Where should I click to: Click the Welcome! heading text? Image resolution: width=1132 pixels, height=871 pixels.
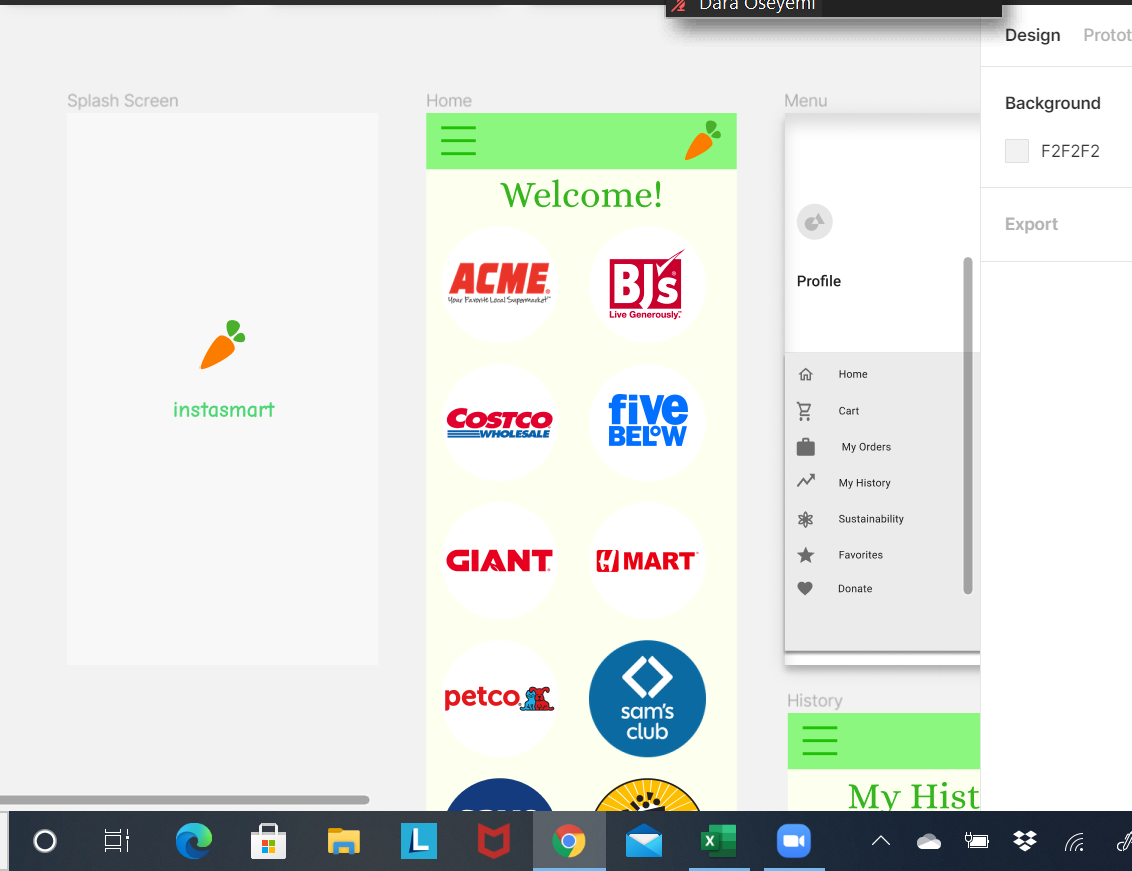click(x=581, y=195)
